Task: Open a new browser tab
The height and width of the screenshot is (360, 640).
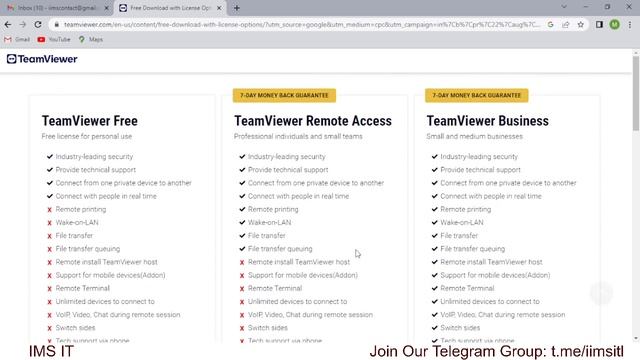Action: 237,8
